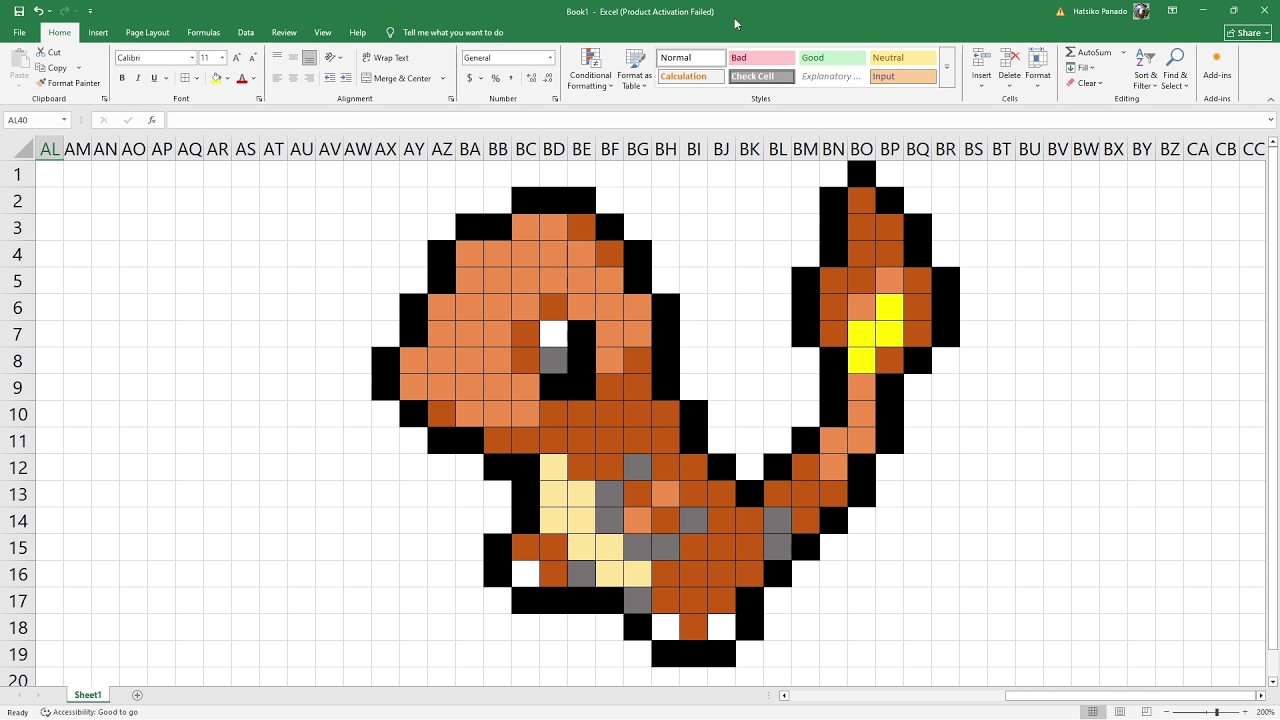Toggle italic formatting
Image resolution: width=1280 pixels, height=720 pixels.
(138, 78)
